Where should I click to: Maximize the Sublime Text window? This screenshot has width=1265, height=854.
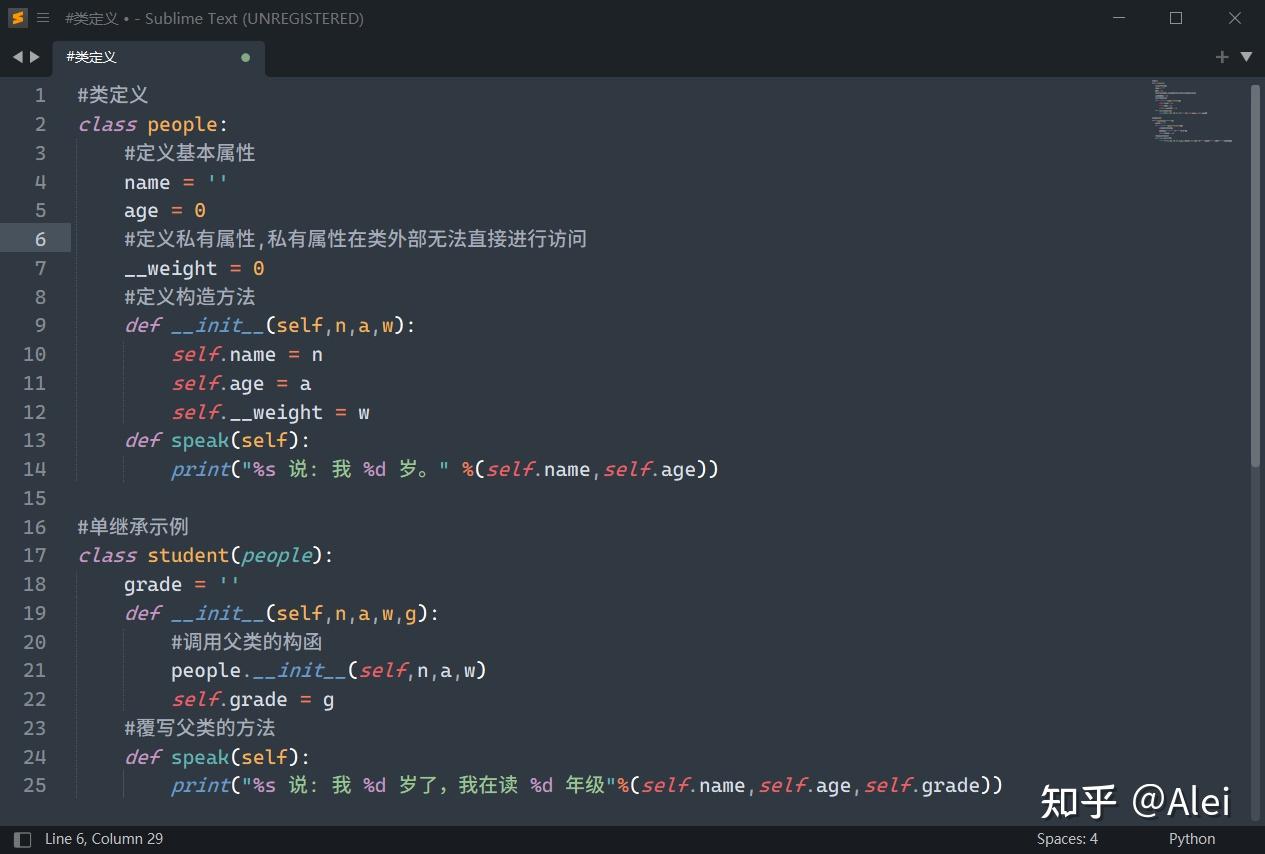(1176, 18)
